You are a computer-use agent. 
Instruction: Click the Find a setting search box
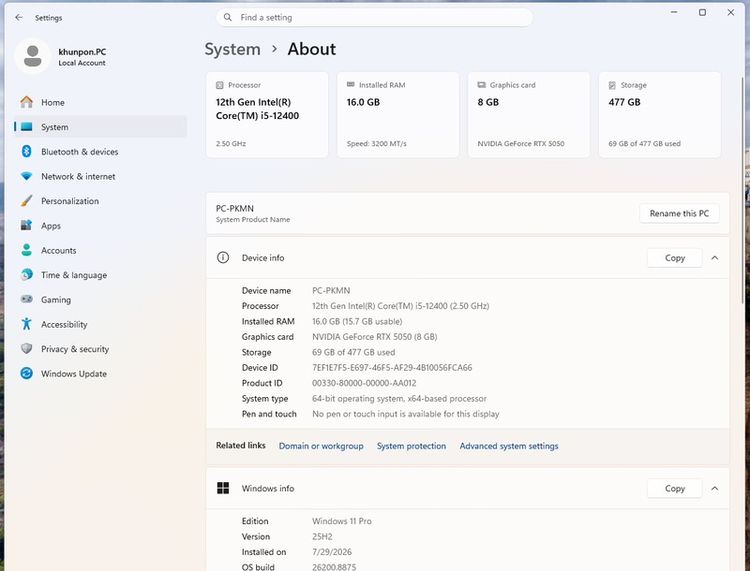[375, 18]
